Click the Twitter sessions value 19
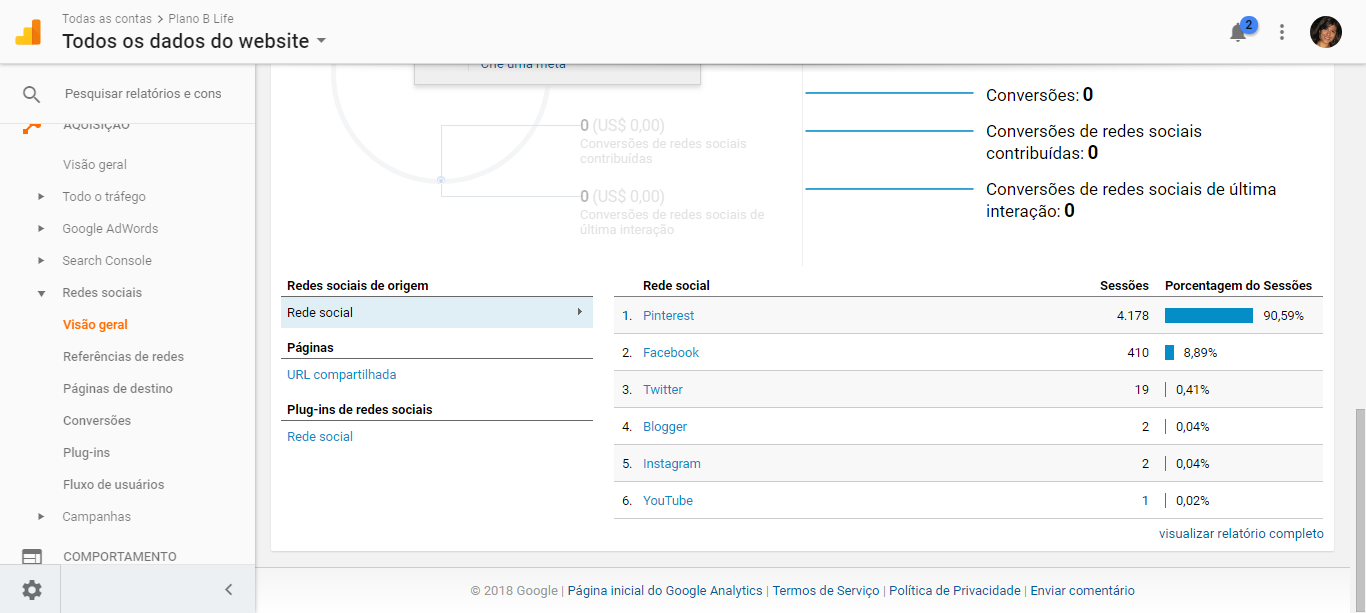Viewport: 1366px width, 613px height. (x=1142, y=390)
